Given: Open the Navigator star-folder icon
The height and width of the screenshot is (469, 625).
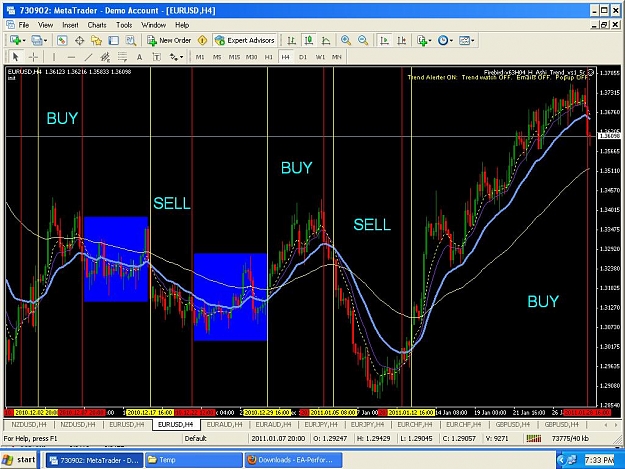Looking at the screenshot, I should [96, 40].
